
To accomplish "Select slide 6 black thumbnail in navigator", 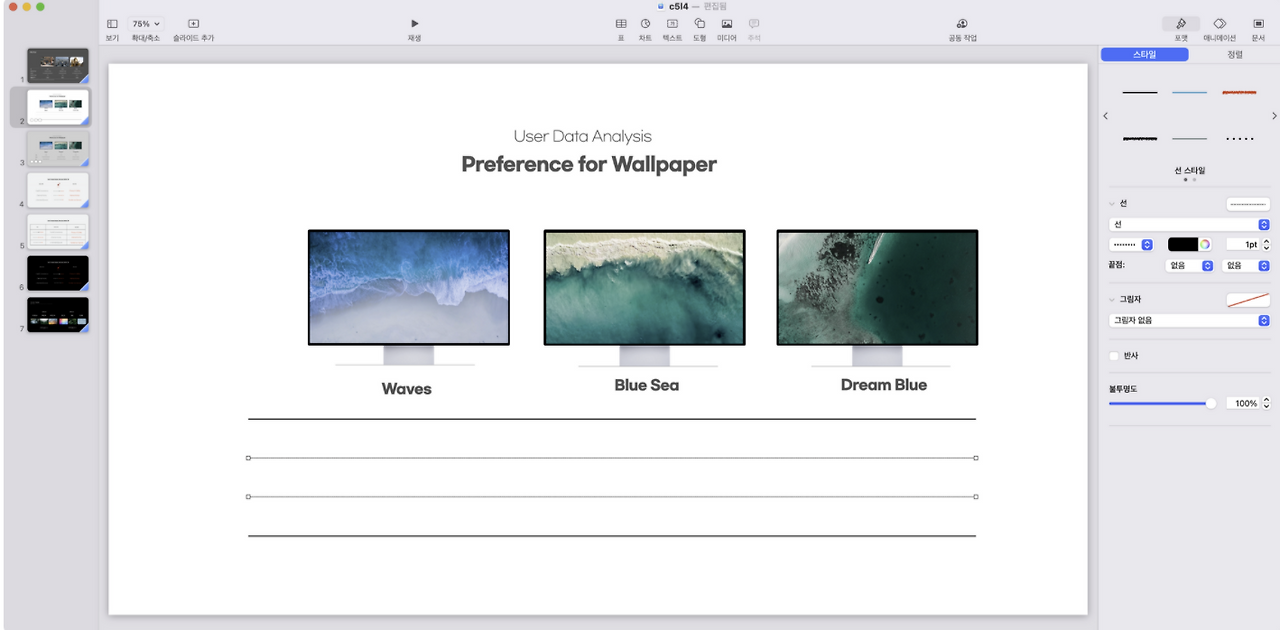I will click(x=58, y=273).
